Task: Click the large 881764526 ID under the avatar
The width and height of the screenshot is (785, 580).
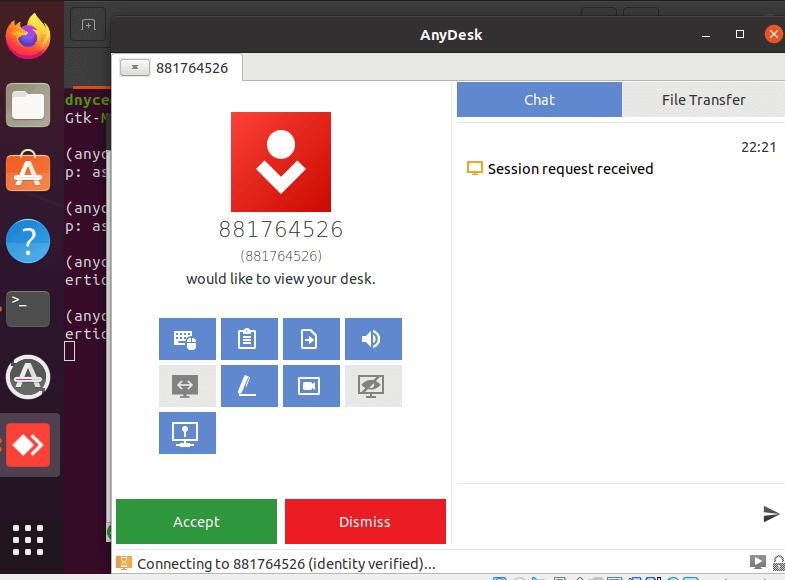Action: (x=281, y=230)
